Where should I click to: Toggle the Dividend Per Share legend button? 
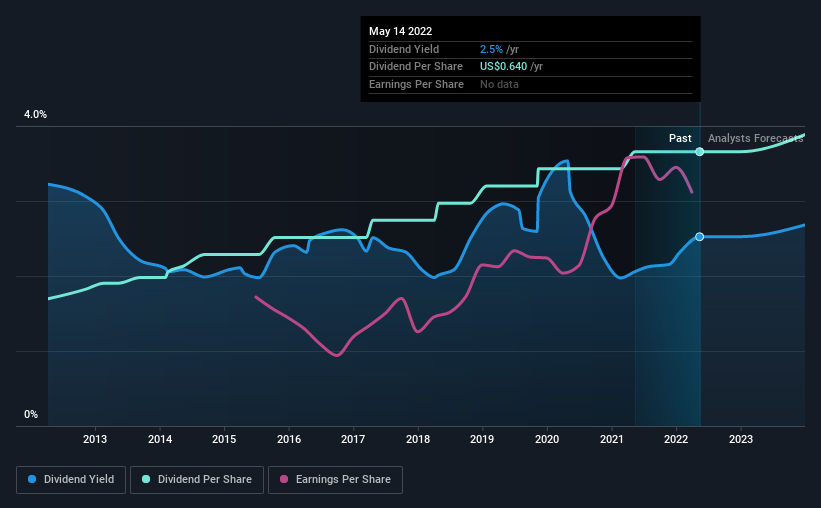click(197, 480)
